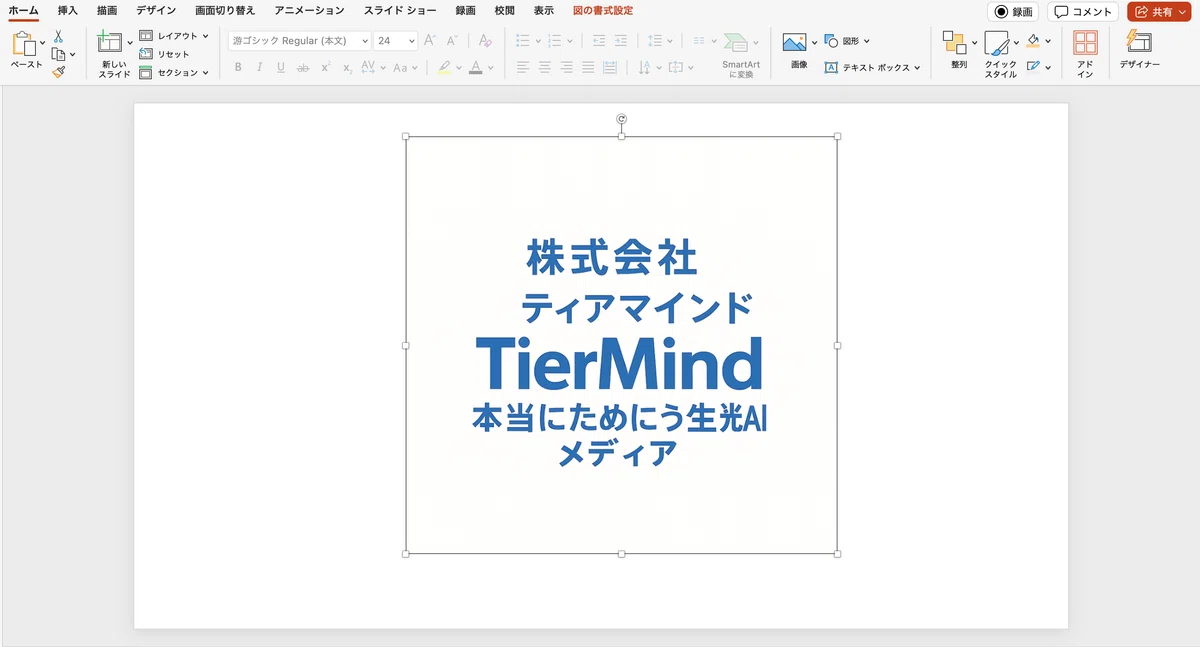
Task: Click the font color swatch button
Action: pos(476,68)
